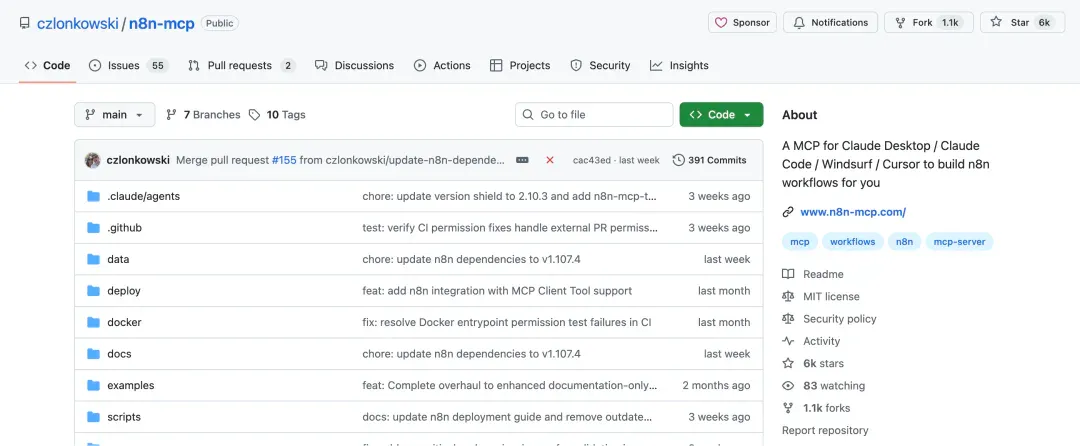The image size is (1080, 446).
Task: Click the fork icon next to 1.1k forks
Action: pos(788,407)
